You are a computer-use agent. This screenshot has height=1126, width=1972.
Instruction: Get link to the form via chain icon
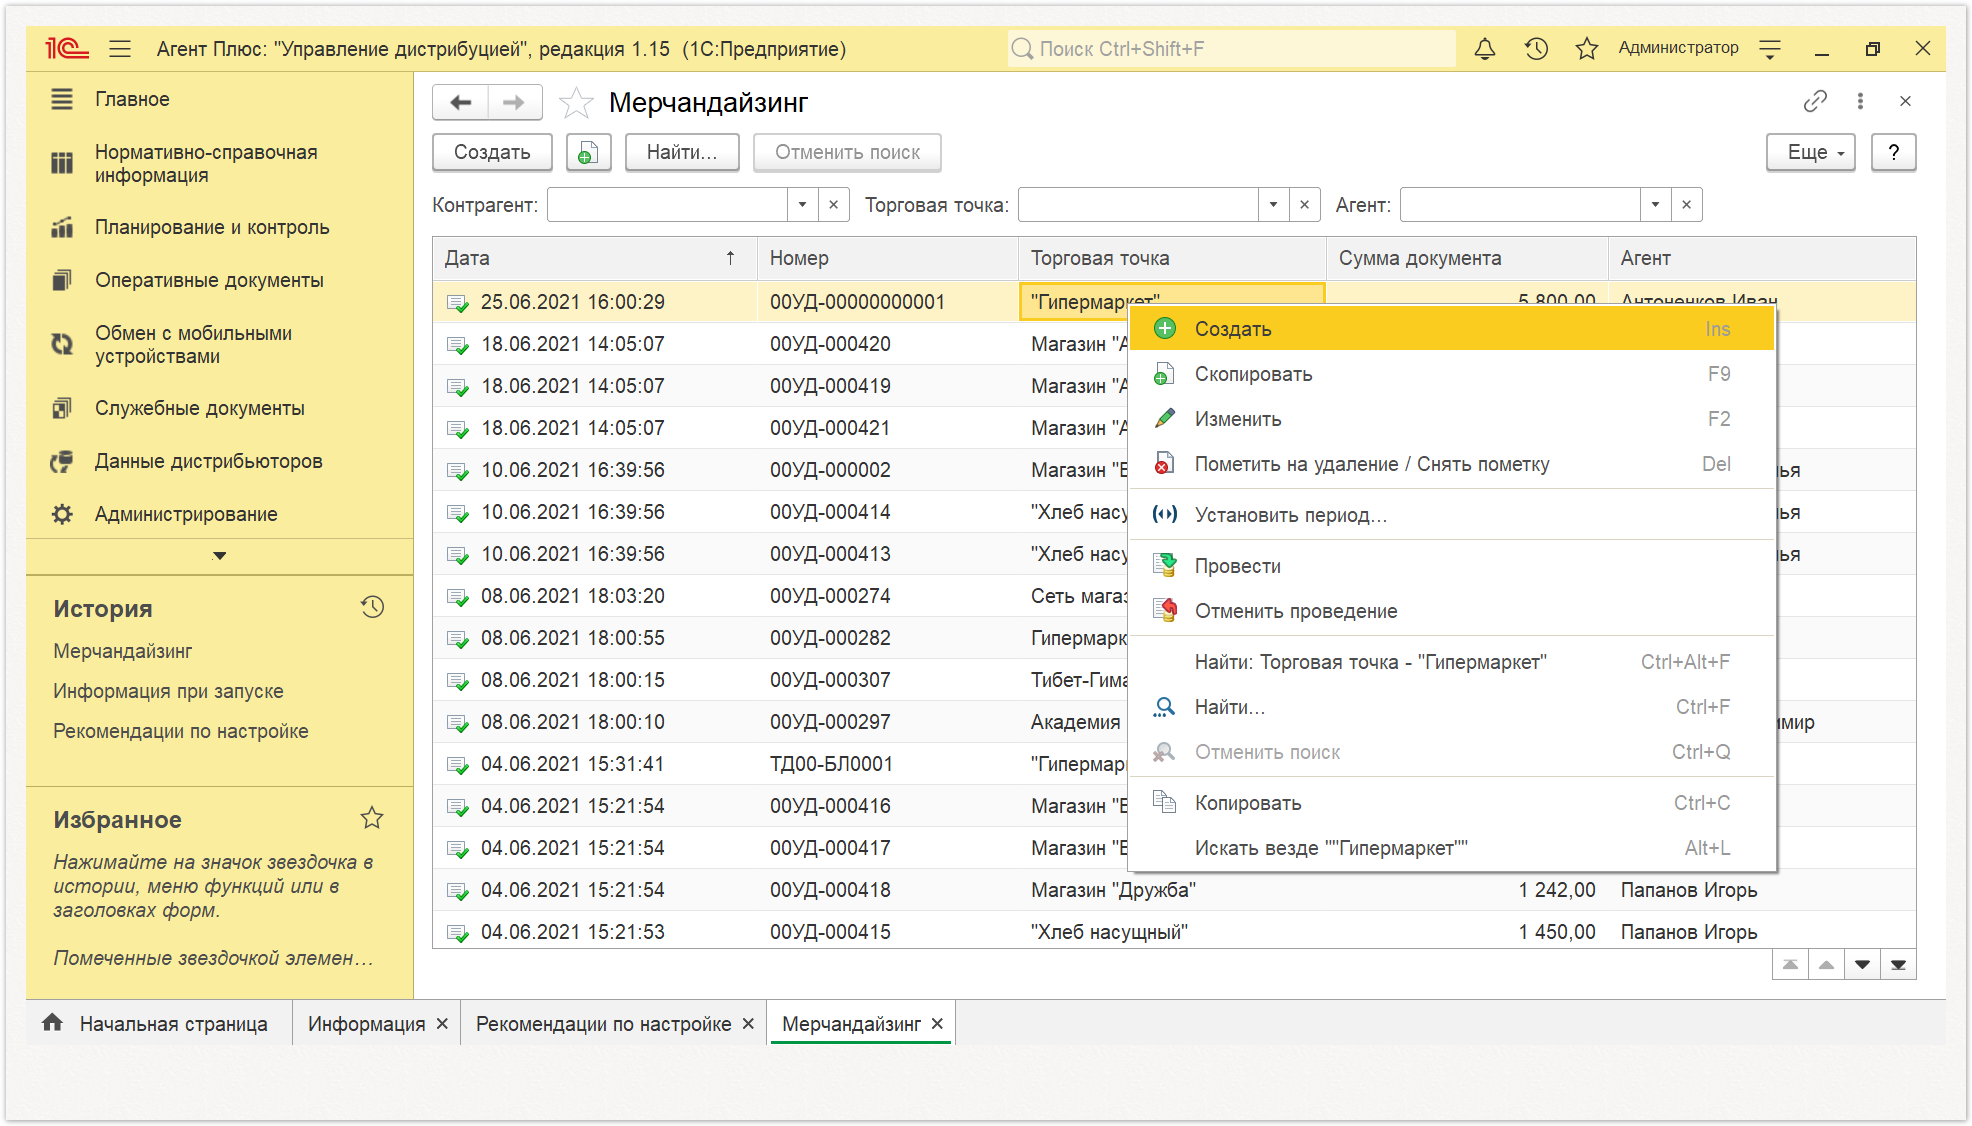click(x=1814, y=101)
